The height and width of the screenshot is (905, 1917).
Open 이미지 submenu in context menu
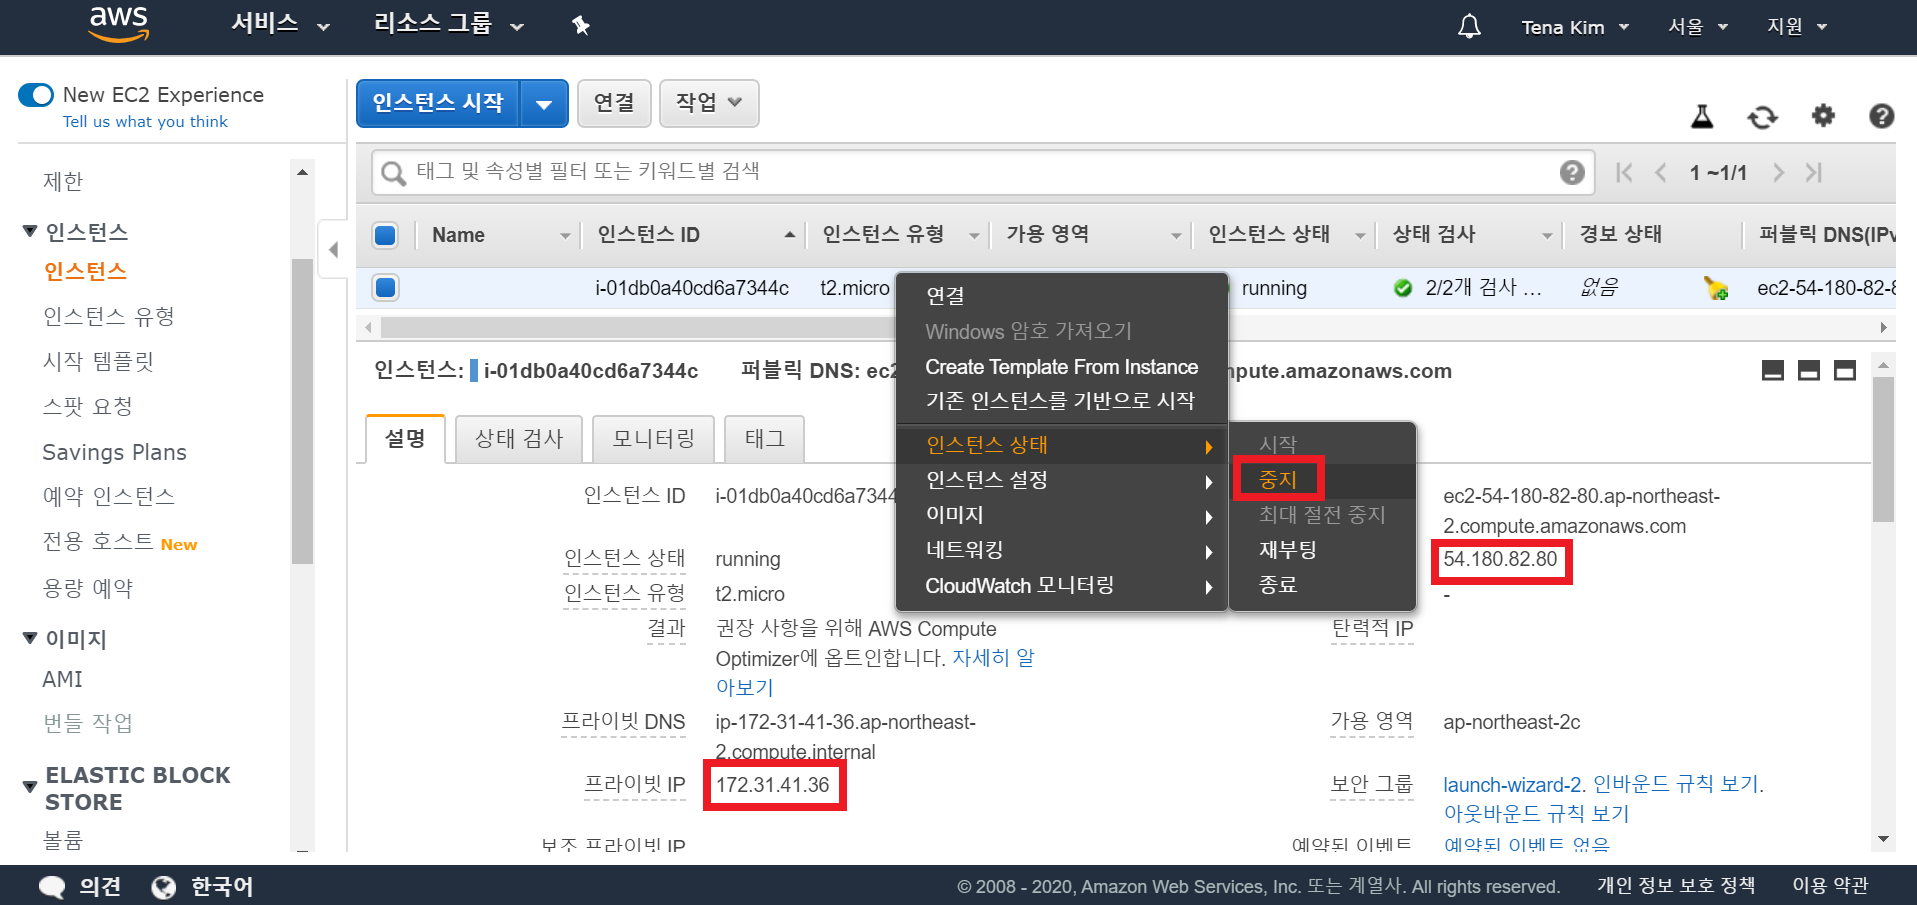[x=1061, y=515]
